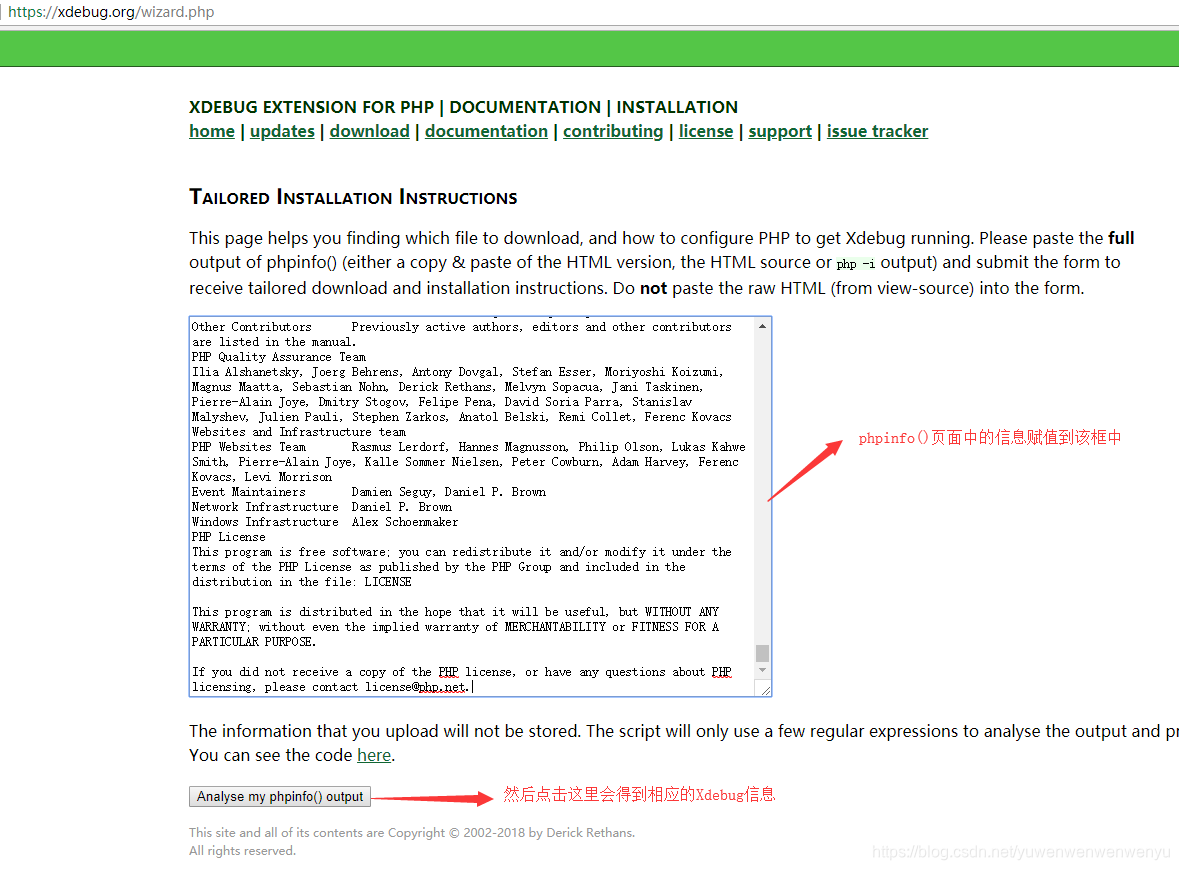The image size is (1179, 870).
Task: Open the license link
Action: (705, 132)
